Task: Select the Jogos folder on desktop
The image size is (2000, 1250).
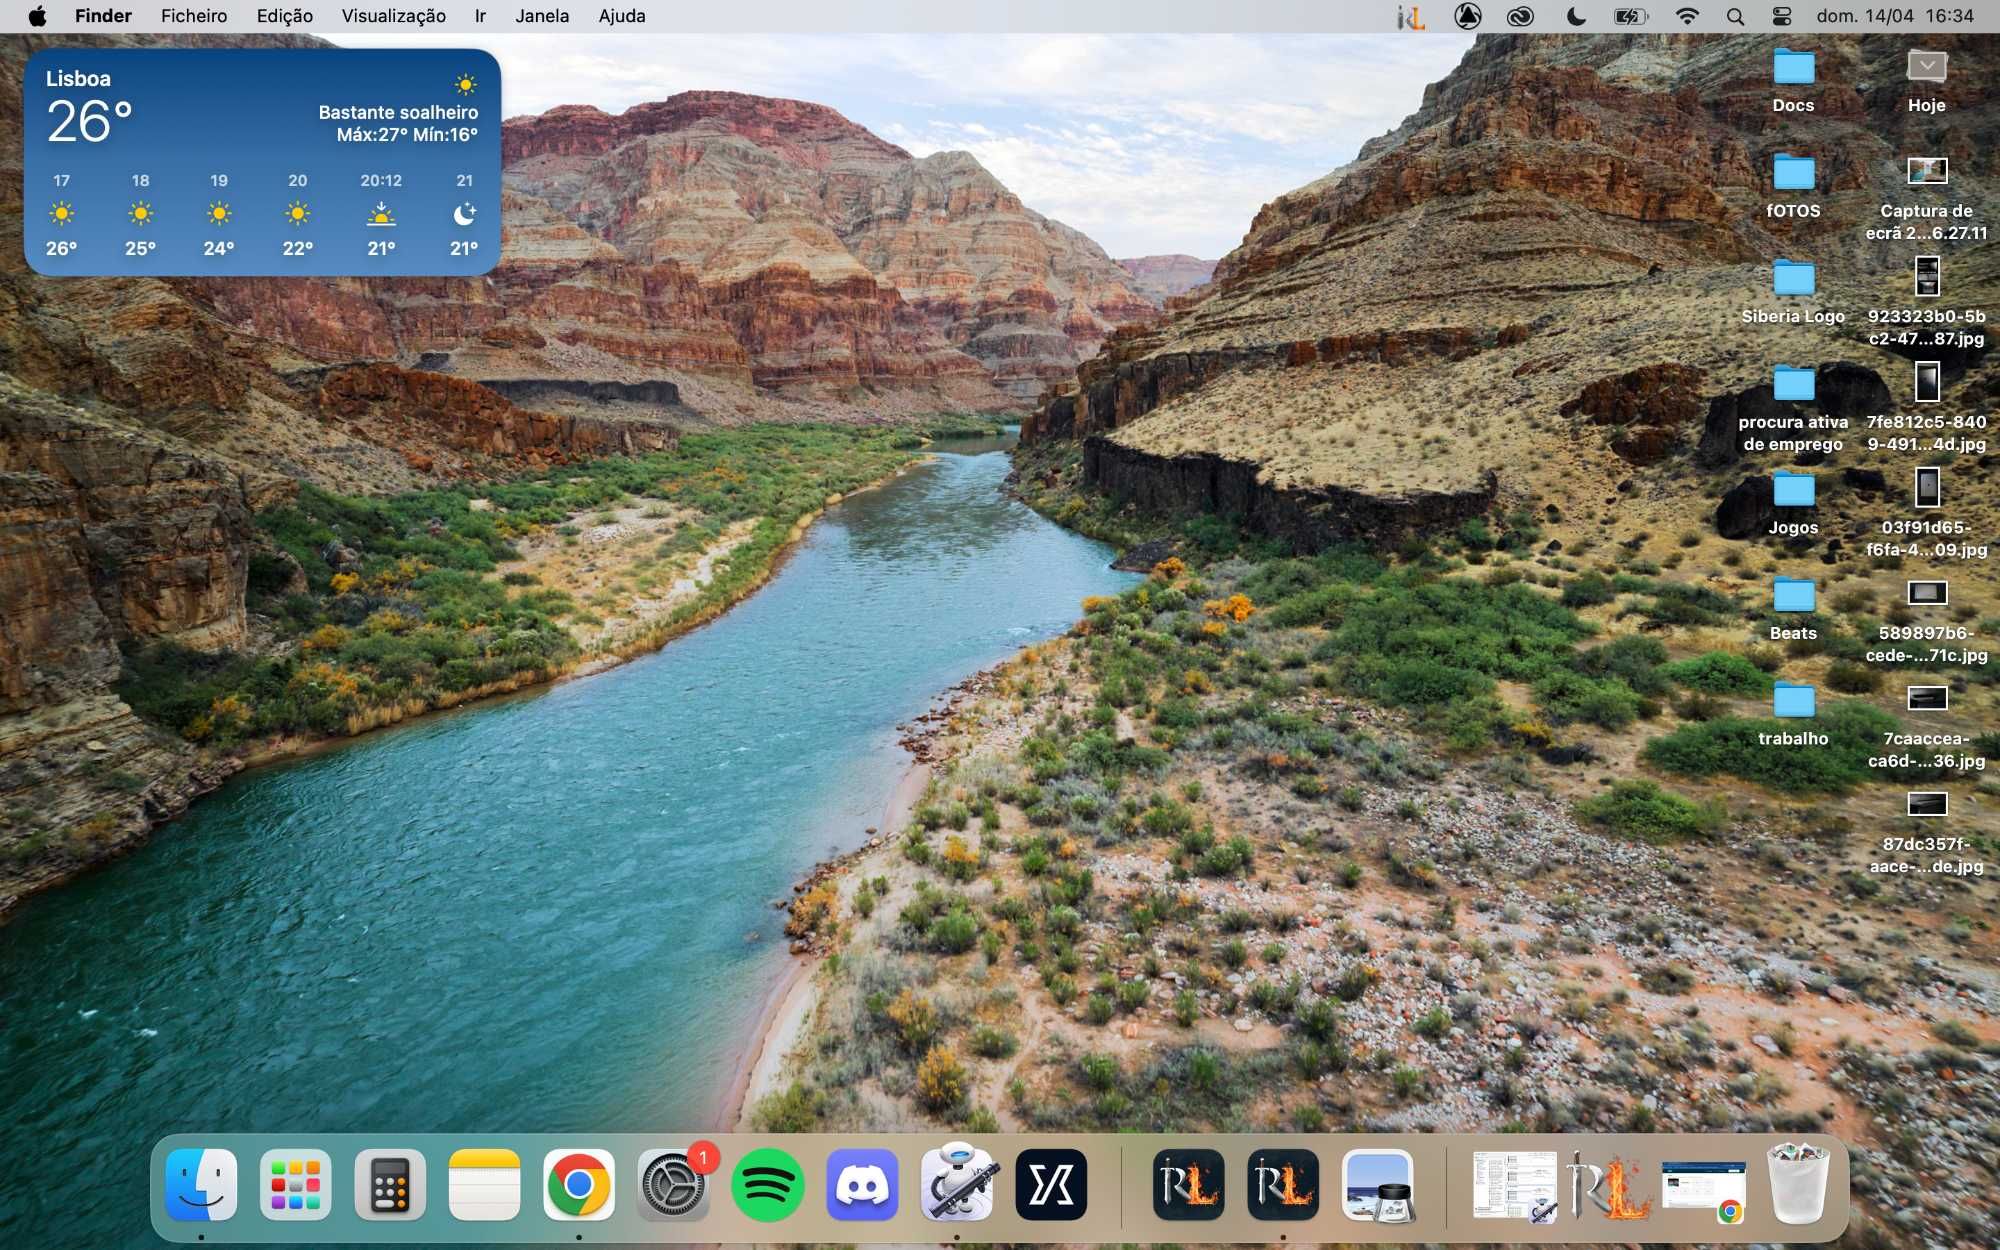Action: coord(1794,503)
